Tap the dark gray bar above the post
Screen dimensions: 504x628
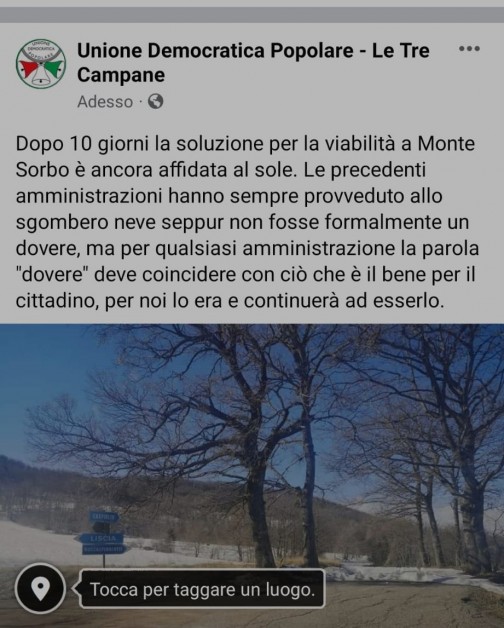coord(252,15)
